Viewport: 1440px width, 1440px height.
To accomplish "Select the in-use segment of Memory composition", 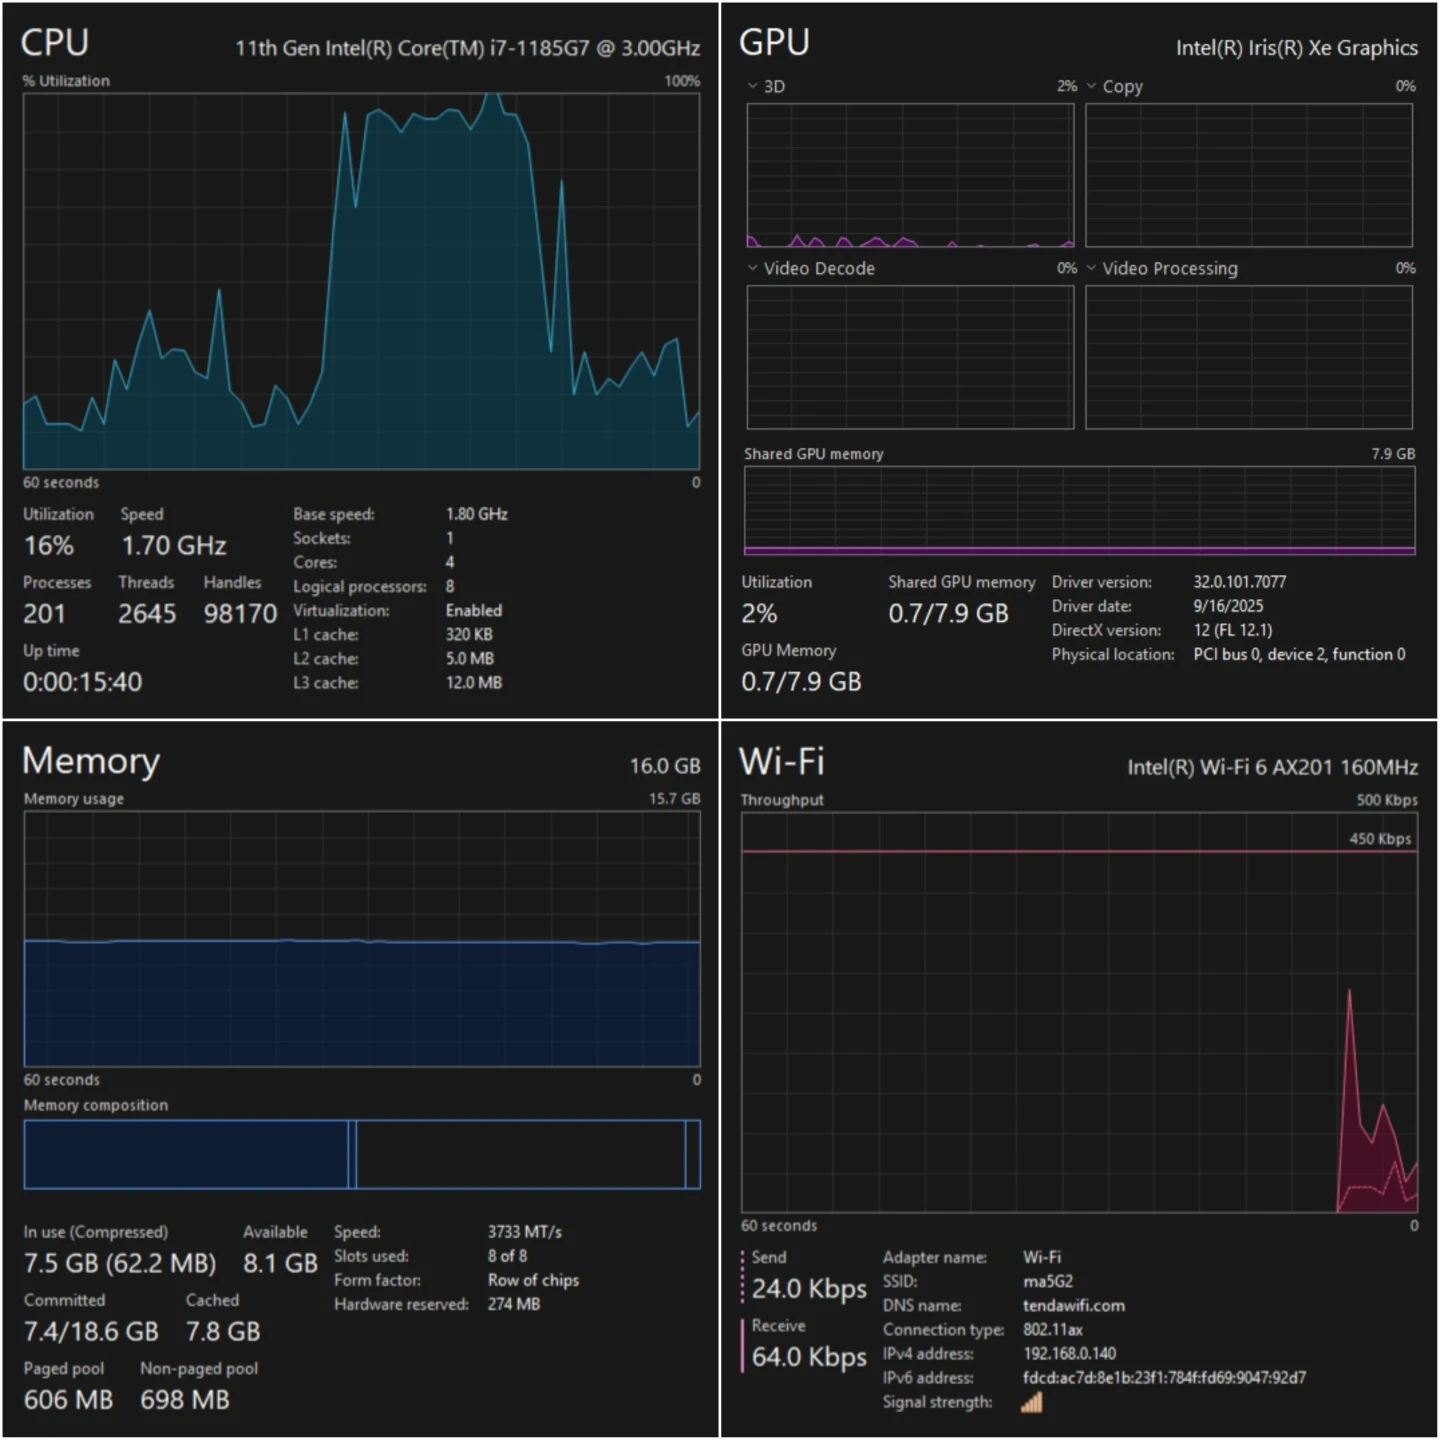I will [185, 1154].
